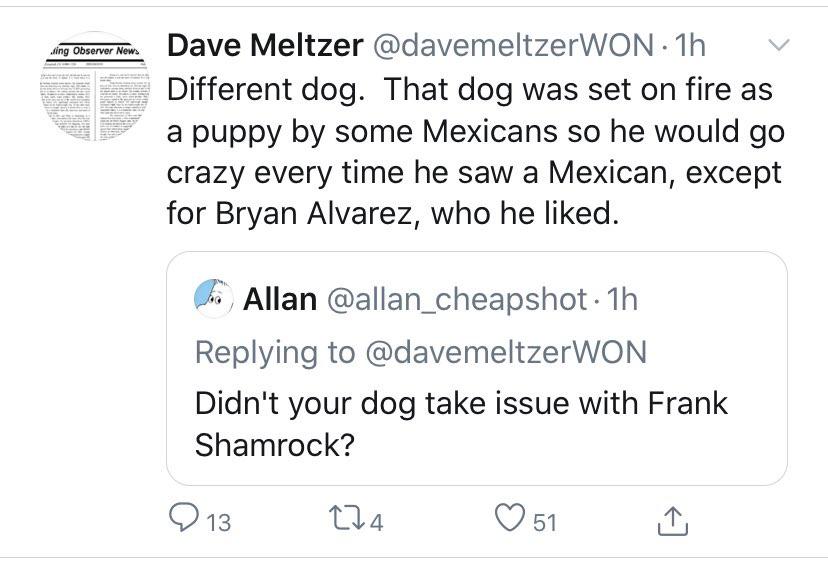
Task: Tap @davemeltzerWON in Replying to line
Action: click(x=504, y=351)
